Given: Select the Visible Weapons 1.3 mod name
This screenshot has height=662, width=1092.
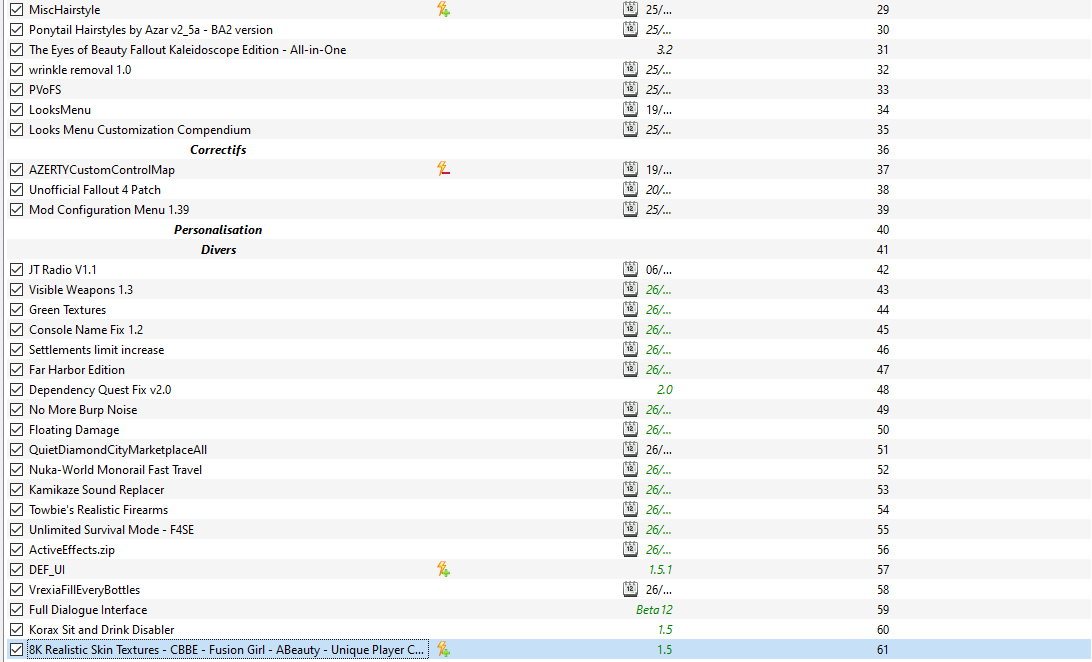Looking at the screenshot, I should click(x=81, y=290).
